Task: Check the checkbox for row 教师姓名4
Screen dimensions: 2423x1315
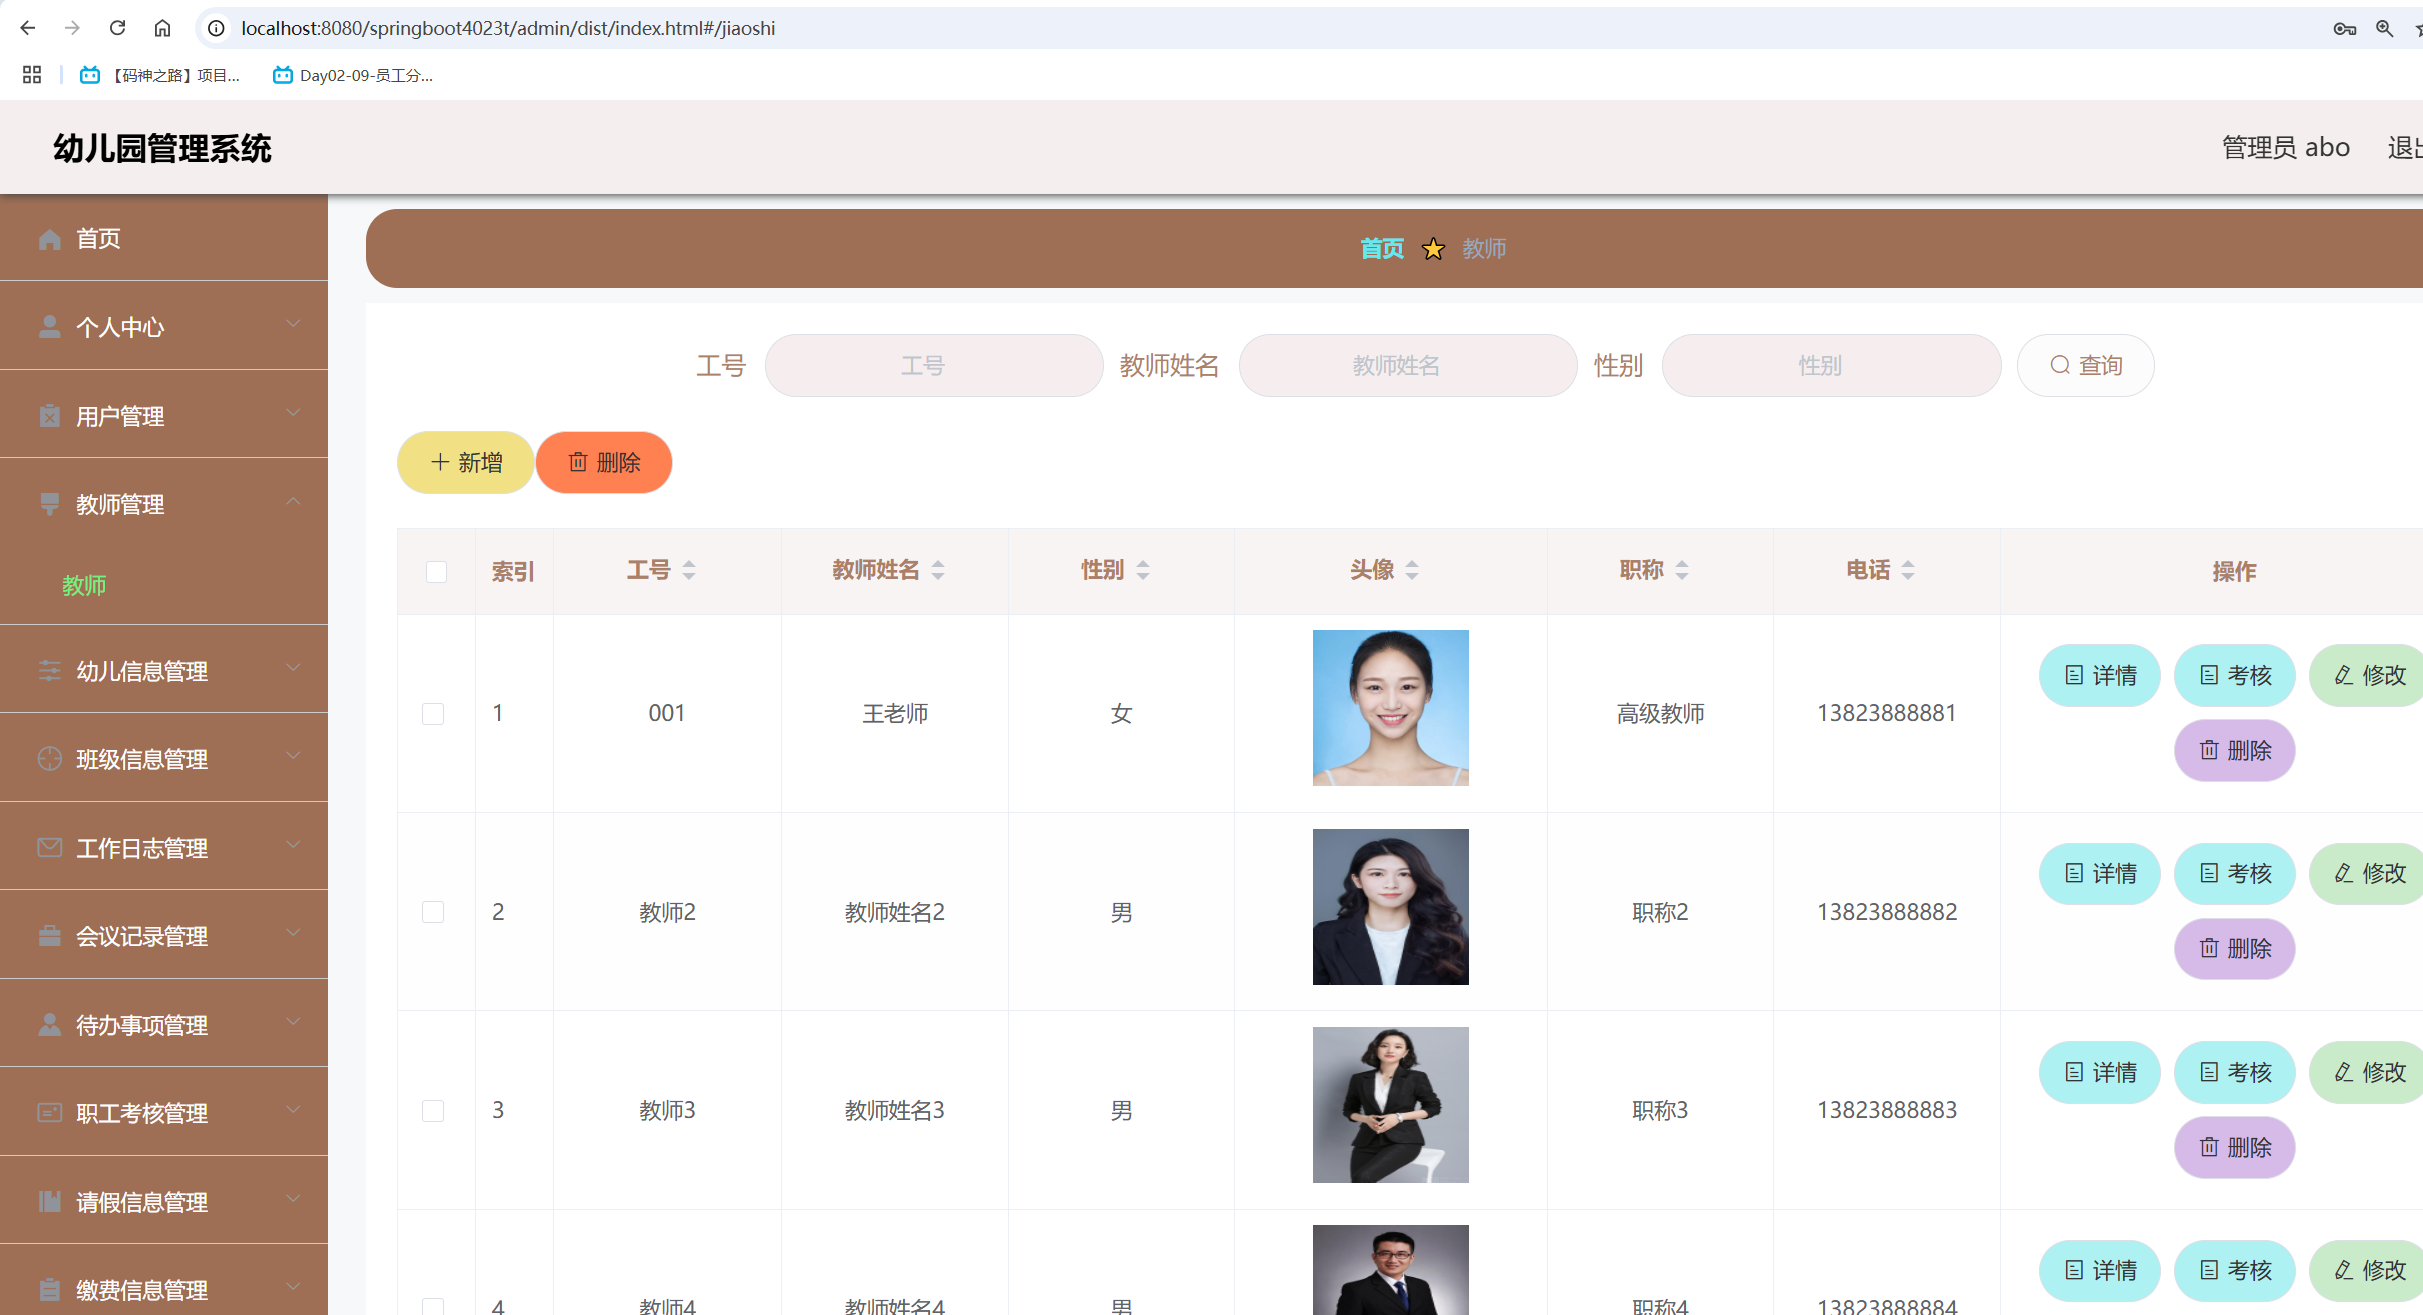Action: (x=433, y=1306)
